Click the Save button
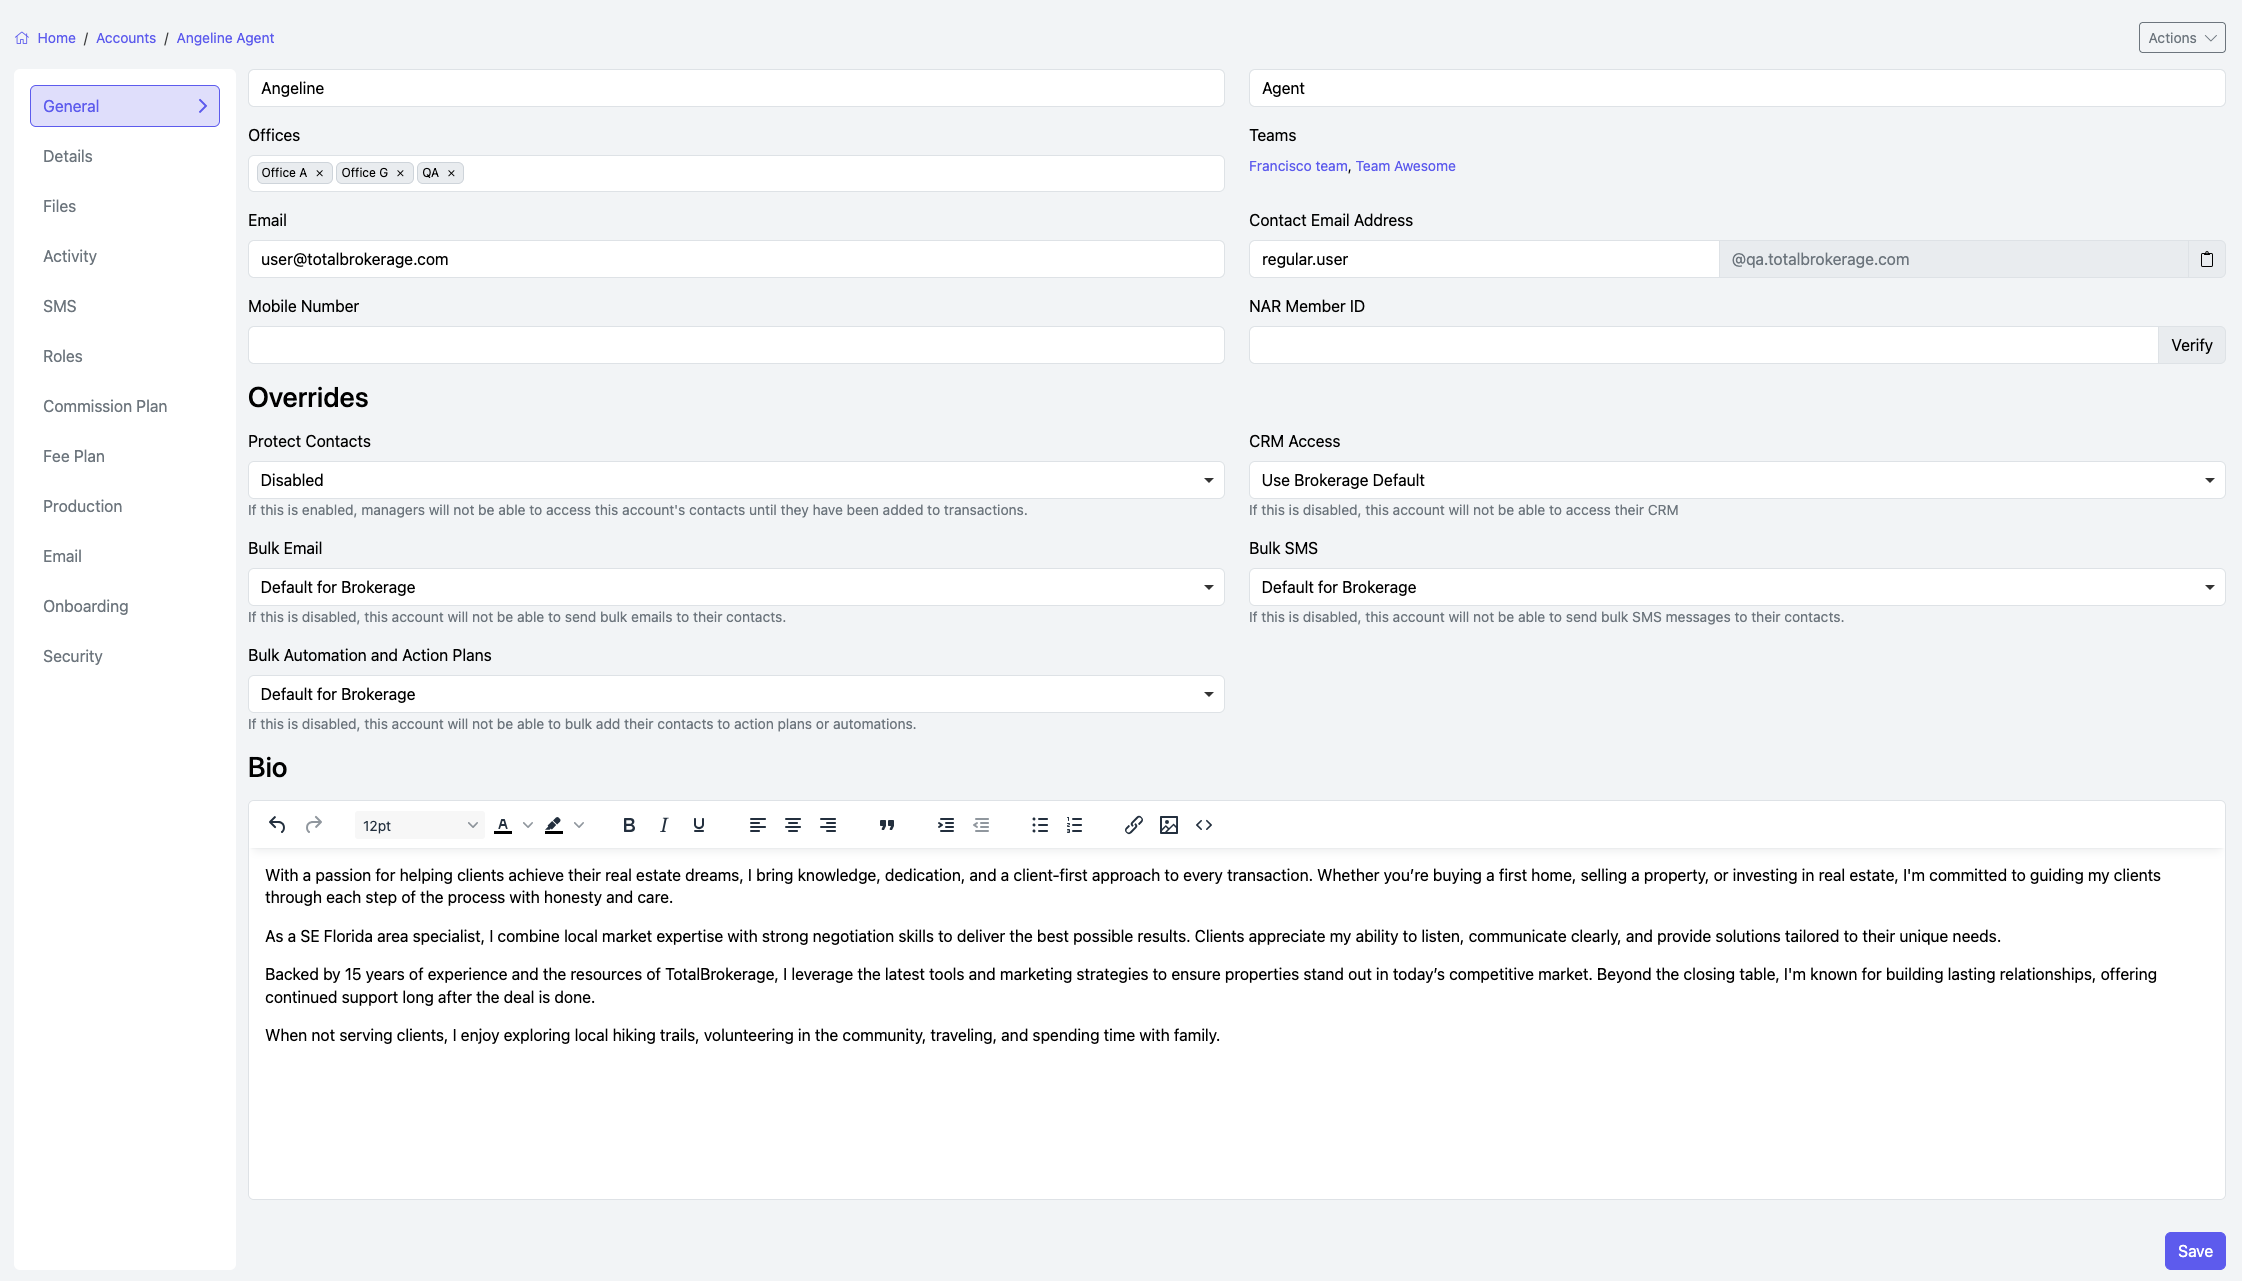This screenshot has width=2242, height=1281. click(2194, 1251)
